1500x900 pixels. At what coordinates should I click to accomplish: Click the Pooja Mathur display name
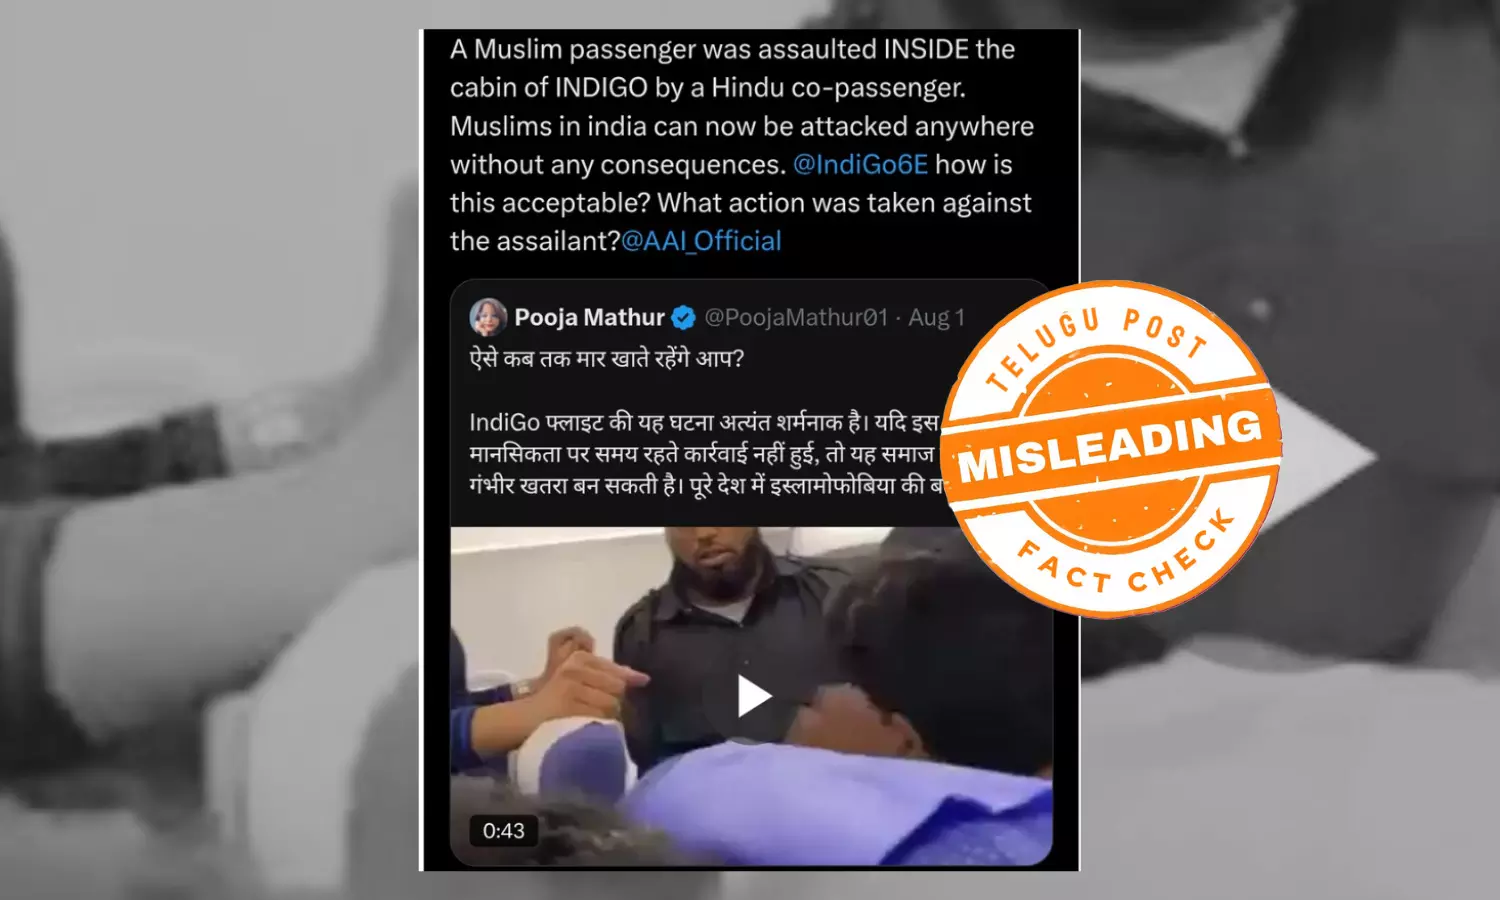(589, 318)
